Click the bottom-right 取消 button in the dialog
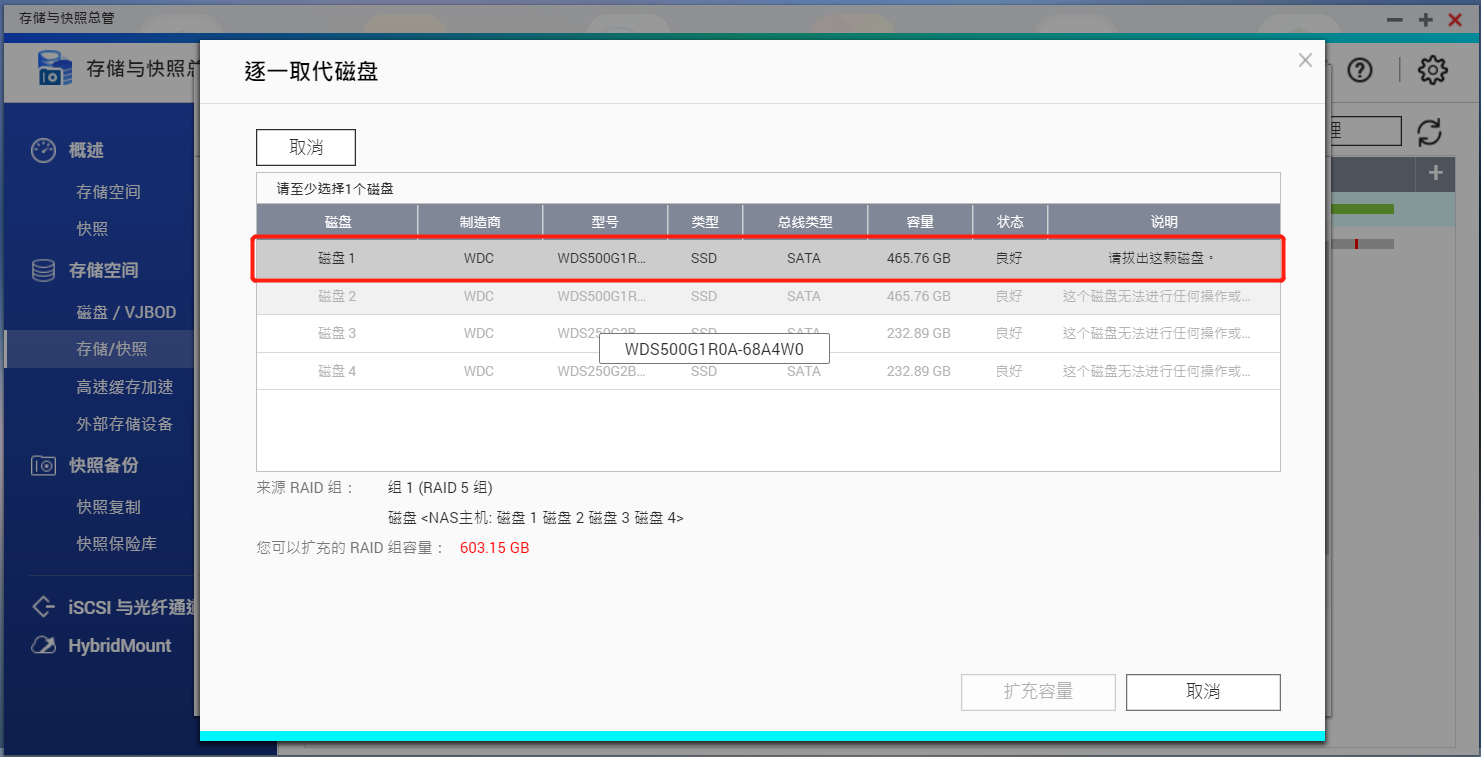This screenshot has width=1481, height=757. 1203,692
